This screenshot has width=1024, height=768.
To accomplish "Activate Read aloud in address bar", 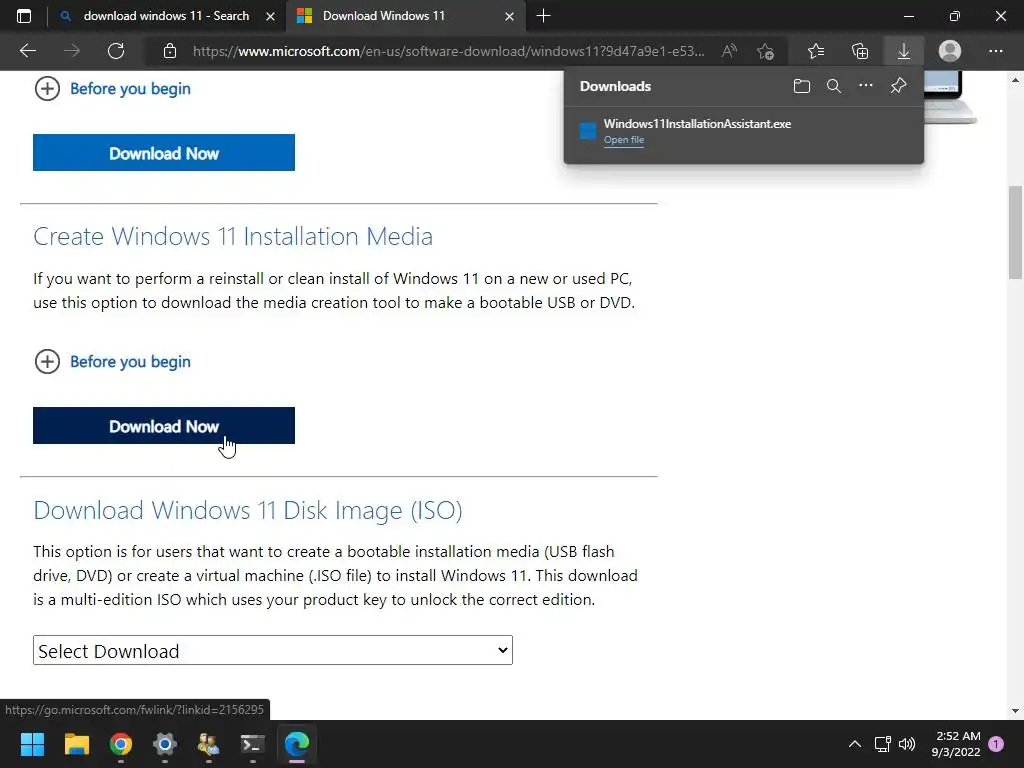I will [x=729, y=51].
